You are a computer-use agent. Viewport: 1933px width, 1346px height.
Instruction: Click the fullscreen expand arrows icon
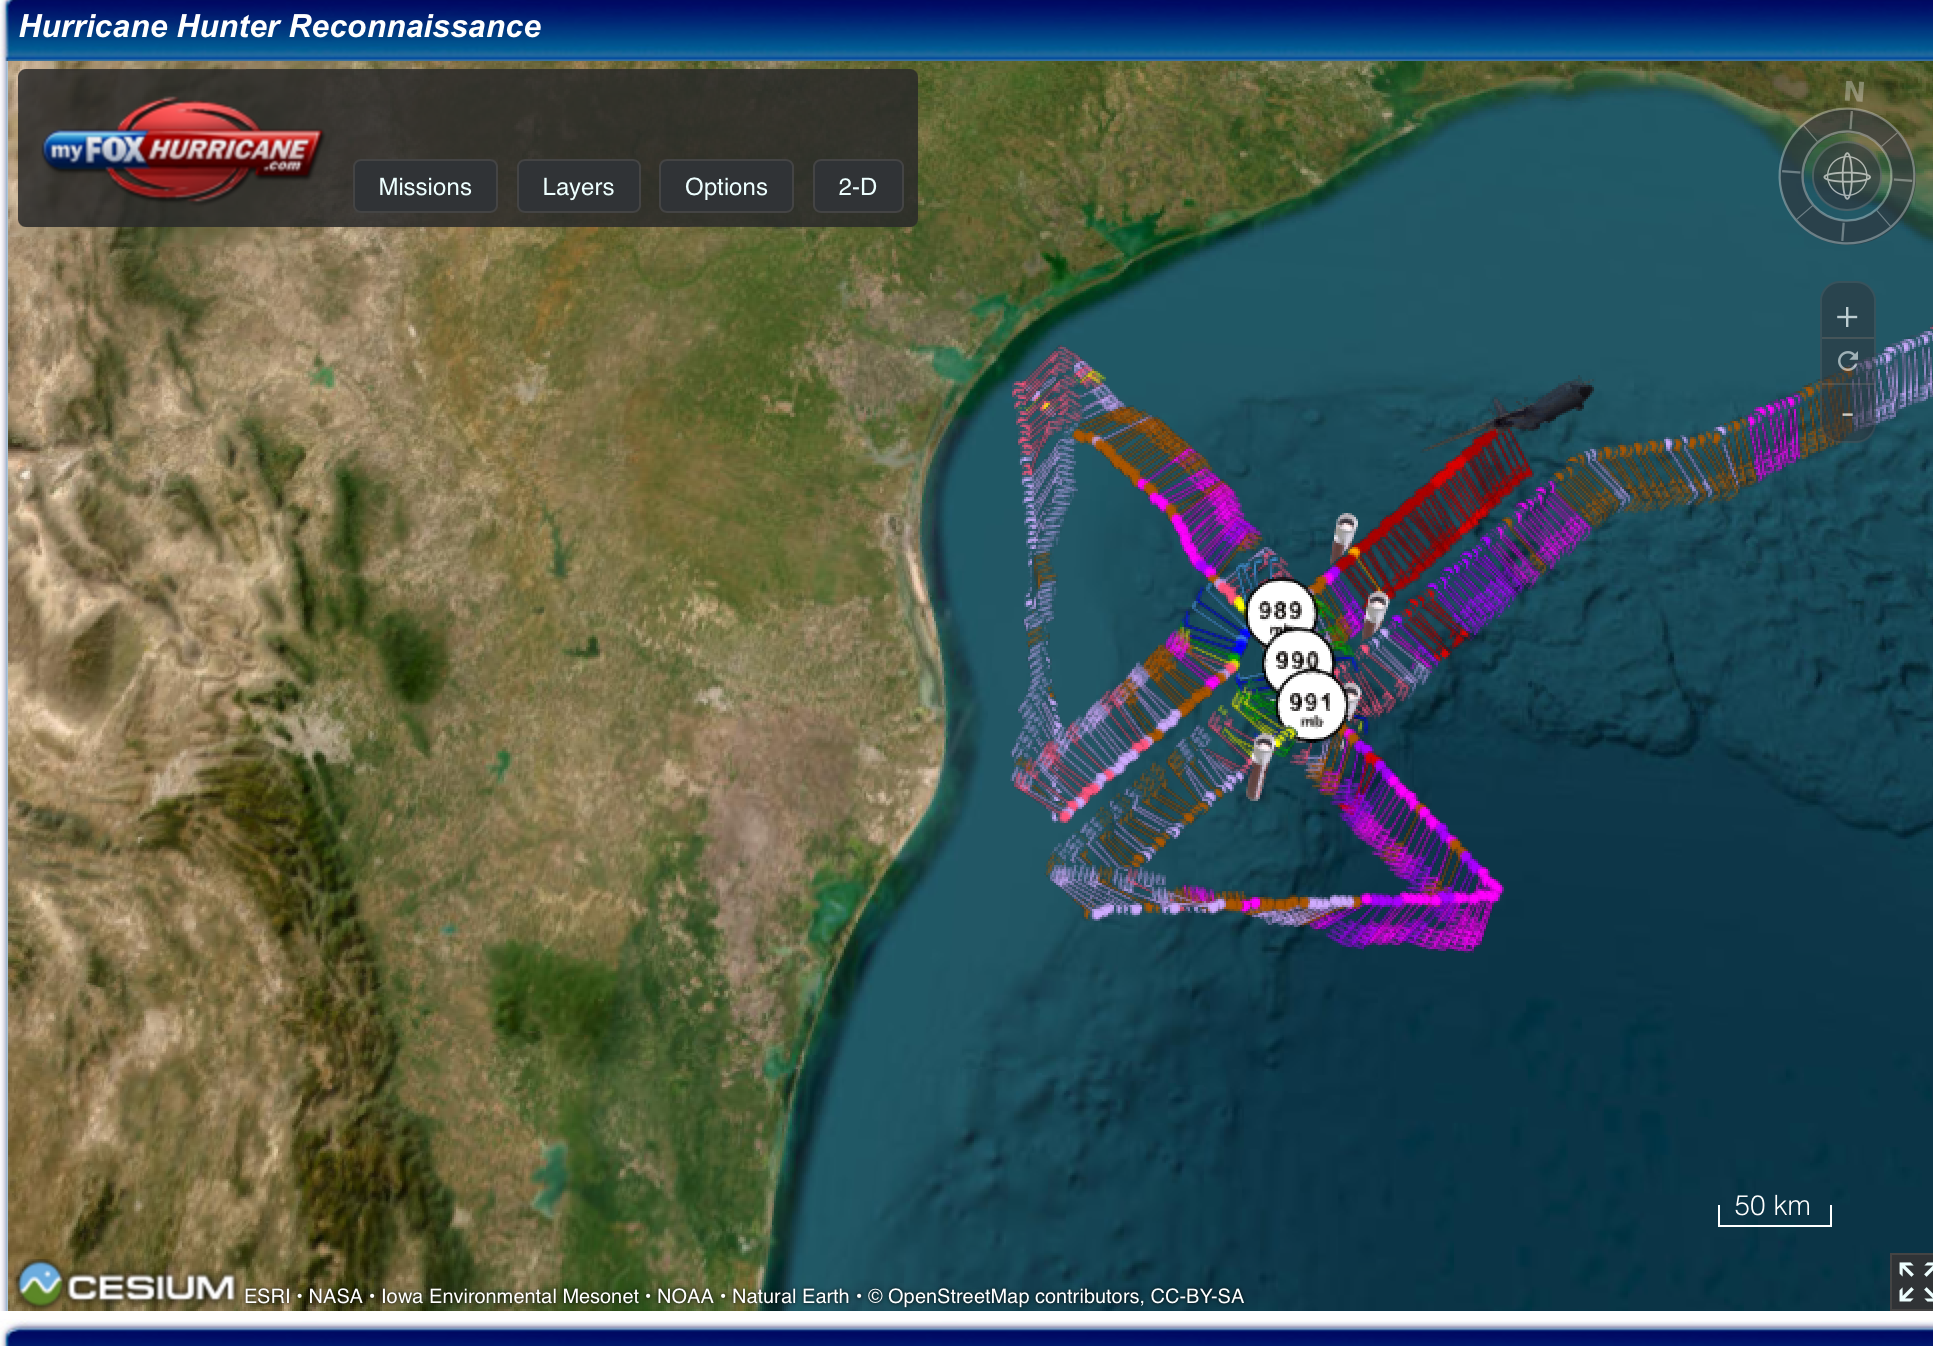click(x=1913, y=1282)
